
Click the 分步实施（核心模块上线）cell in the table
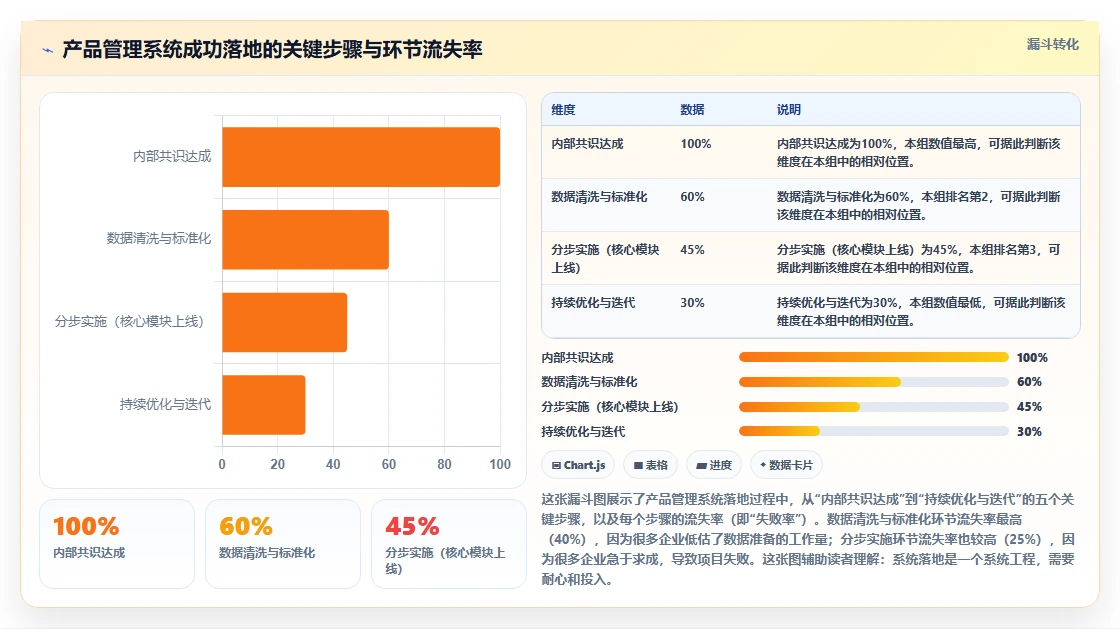(605, 258)
